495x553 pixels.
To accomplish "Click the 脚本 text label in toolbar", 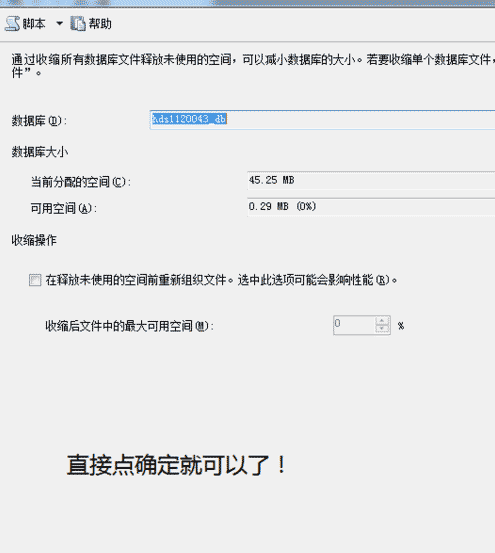I will pos(34,24).
